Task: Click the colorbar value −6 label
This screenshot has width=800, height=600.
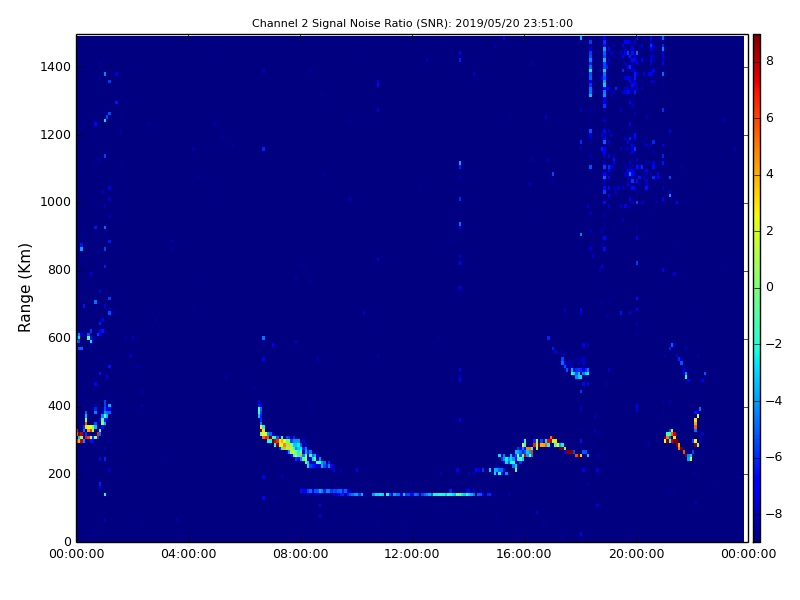Action: (774, 457)
